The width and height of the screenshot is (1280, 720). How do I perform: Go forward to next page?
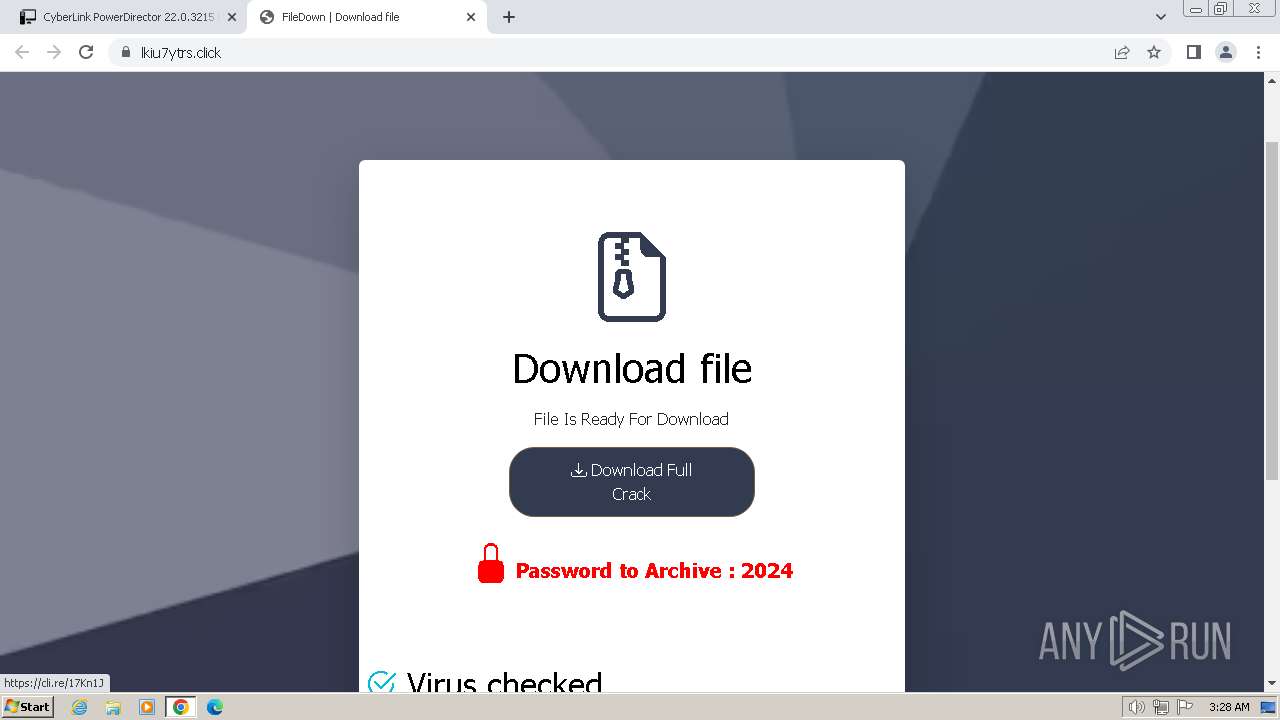click(x=54, y=52)
